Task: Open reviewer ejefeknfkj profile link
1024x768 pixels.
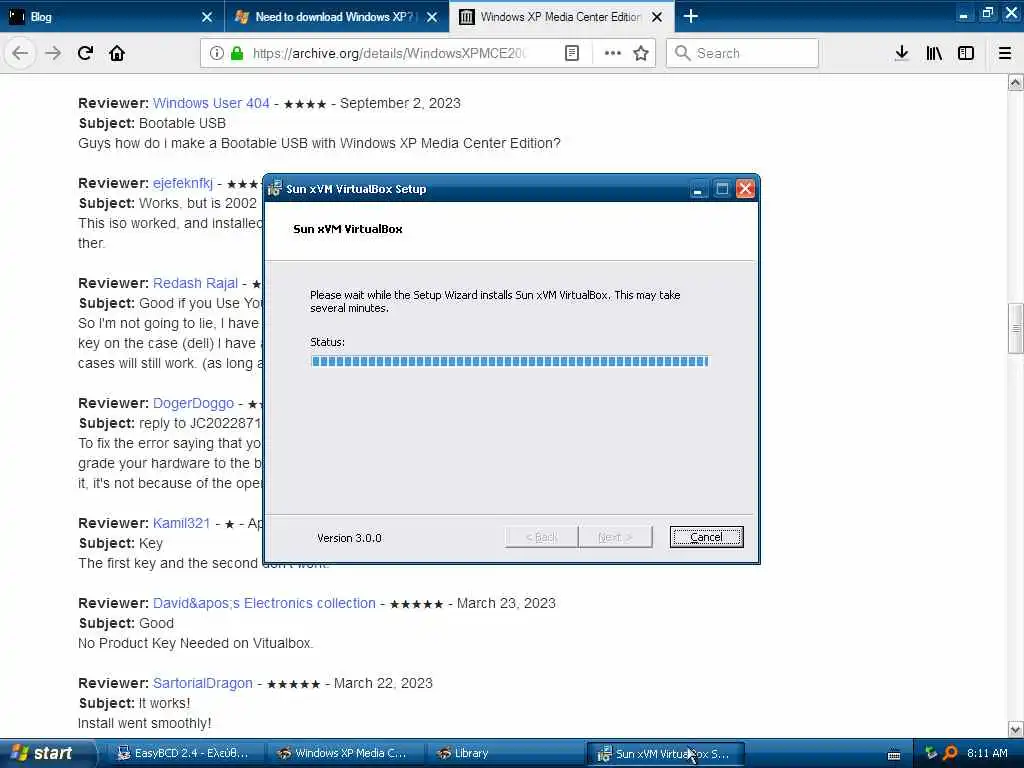Action: click(x=183, y=183)
